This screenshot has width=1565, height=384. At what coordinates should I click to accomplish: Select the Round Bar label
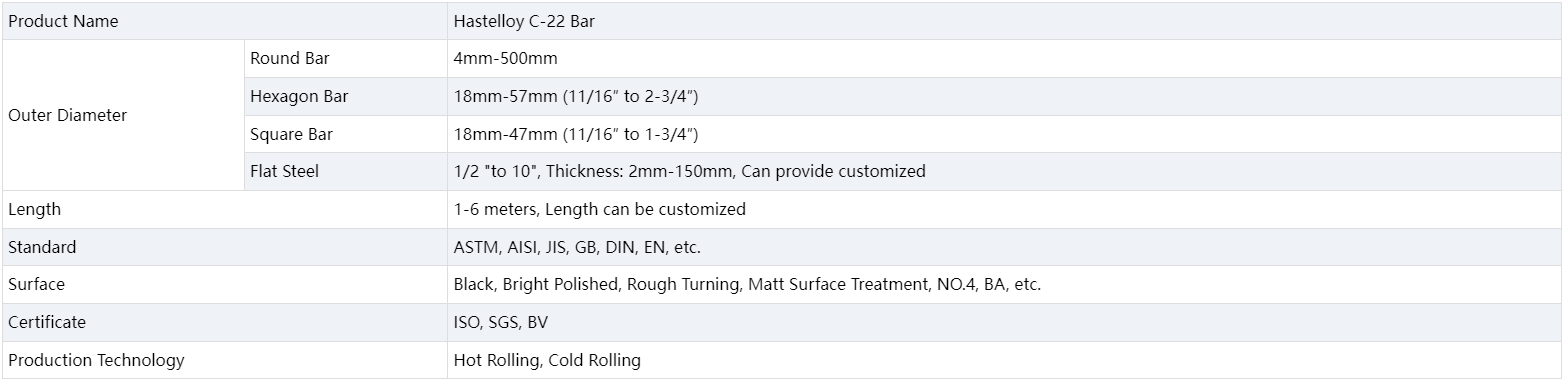(x=290, y=58)
